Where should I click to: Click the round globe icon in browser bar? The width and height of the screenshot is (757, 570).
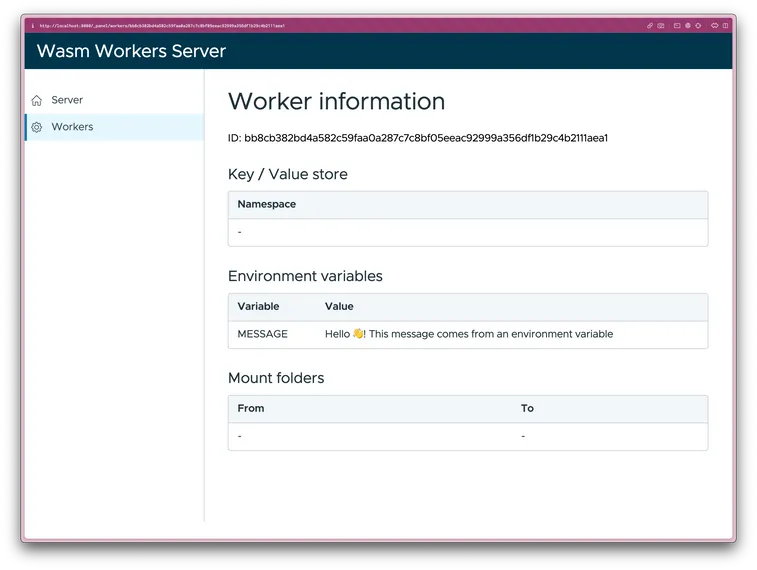[688, 26]
